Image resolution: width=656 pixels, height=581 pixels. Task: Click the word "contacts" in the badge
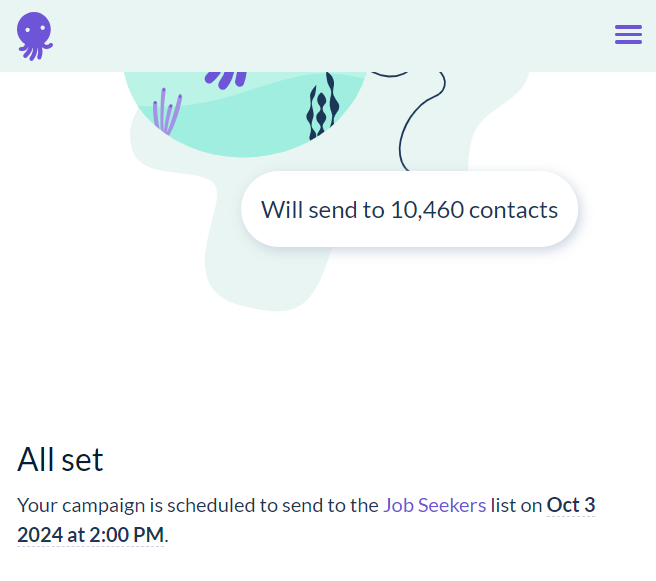coord(513,210)
